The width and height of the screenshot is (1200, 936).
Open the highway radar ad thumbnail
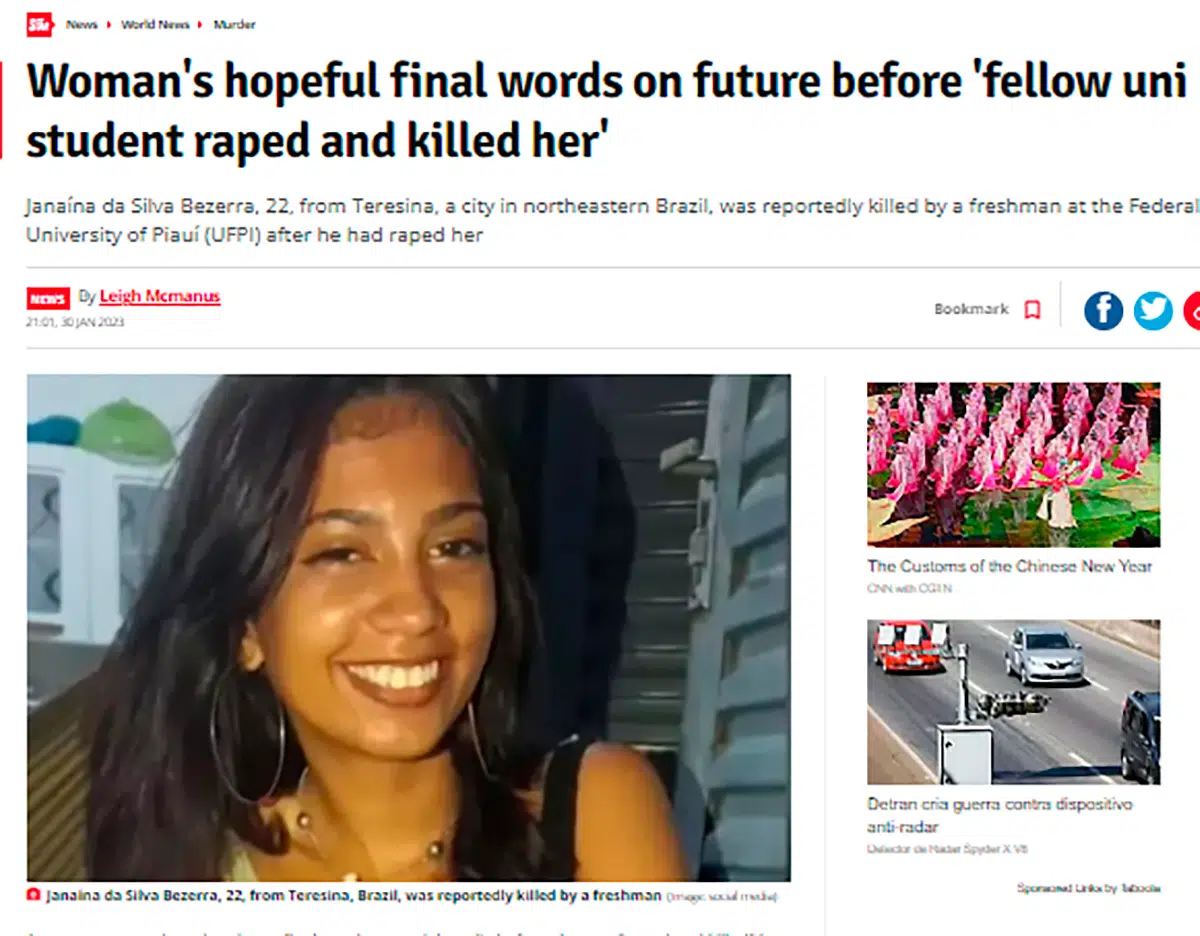coord(1013,702)
